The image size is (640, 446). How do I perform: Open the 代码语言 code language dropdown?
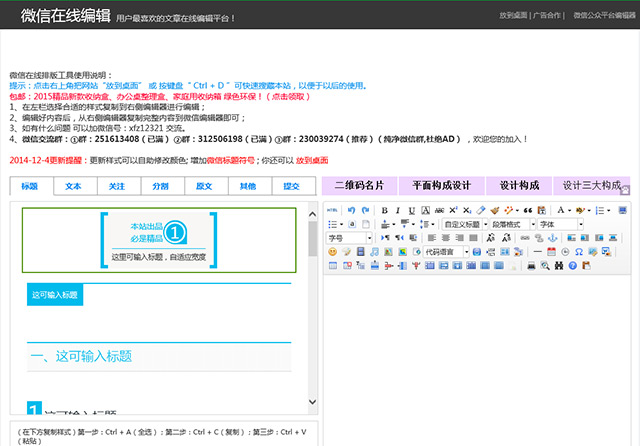coord(446,252)
